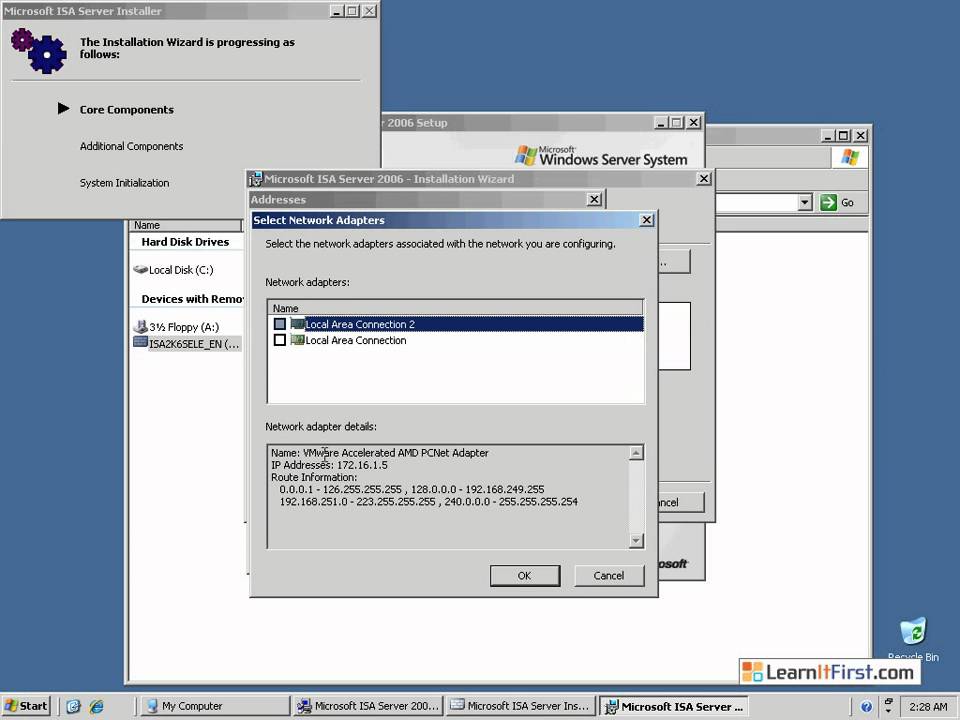Screen dimensions: 960x720
Task: Click the green Go arrow button
Action: (x=828, y=202)
